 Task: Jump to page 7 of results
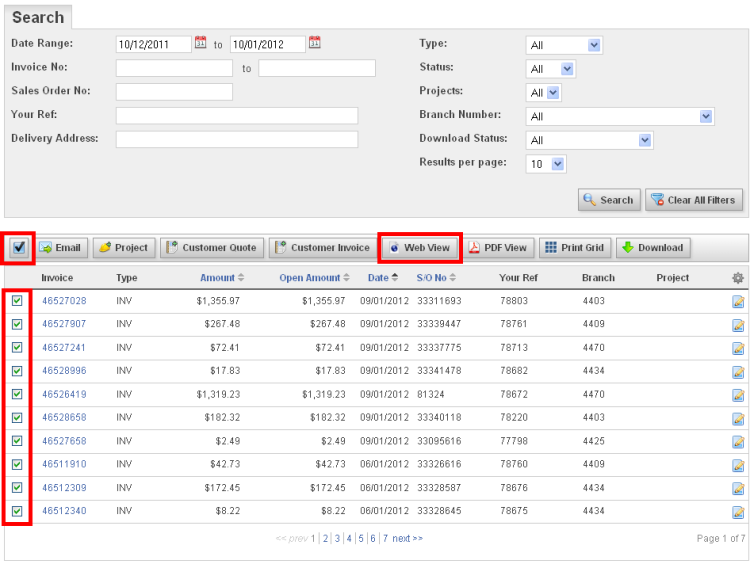pyautogui.click(x=385, y=538)
